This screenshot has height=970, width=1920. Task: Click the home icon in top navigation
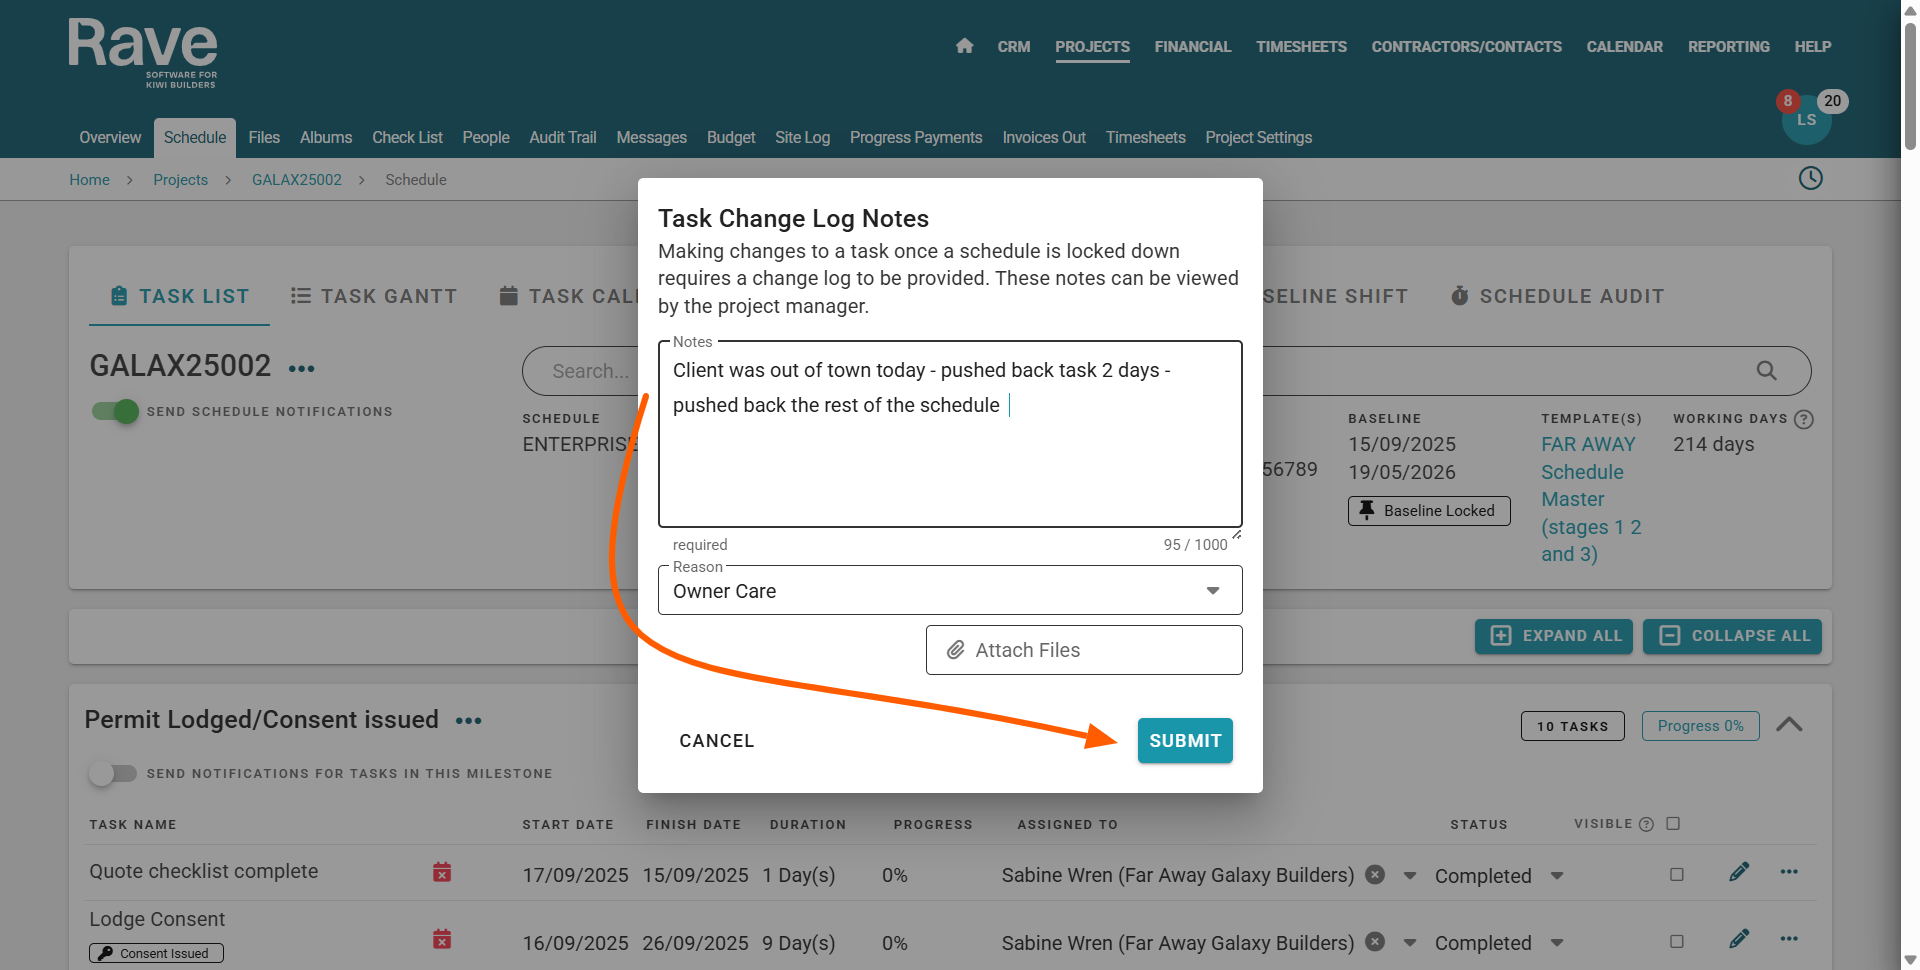(964, 46)
